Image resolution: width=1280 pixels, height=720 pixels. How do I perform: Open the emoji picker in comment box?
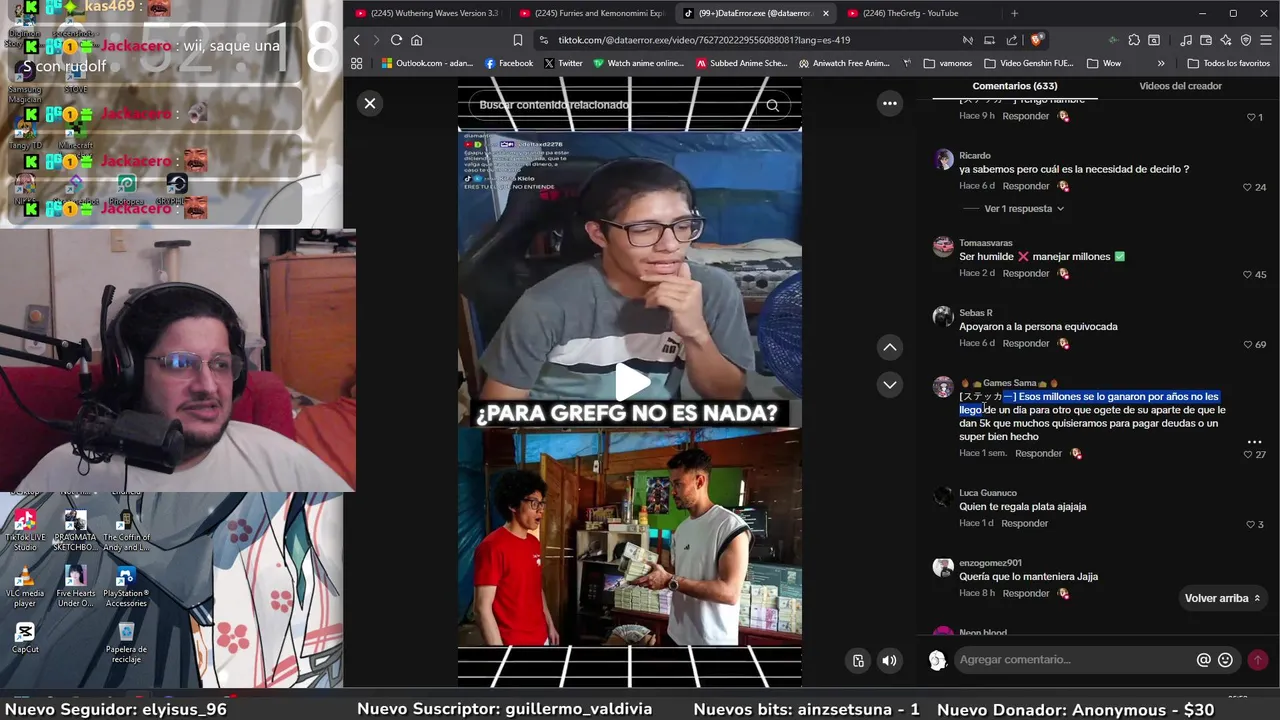click(x=1225, y=660)
